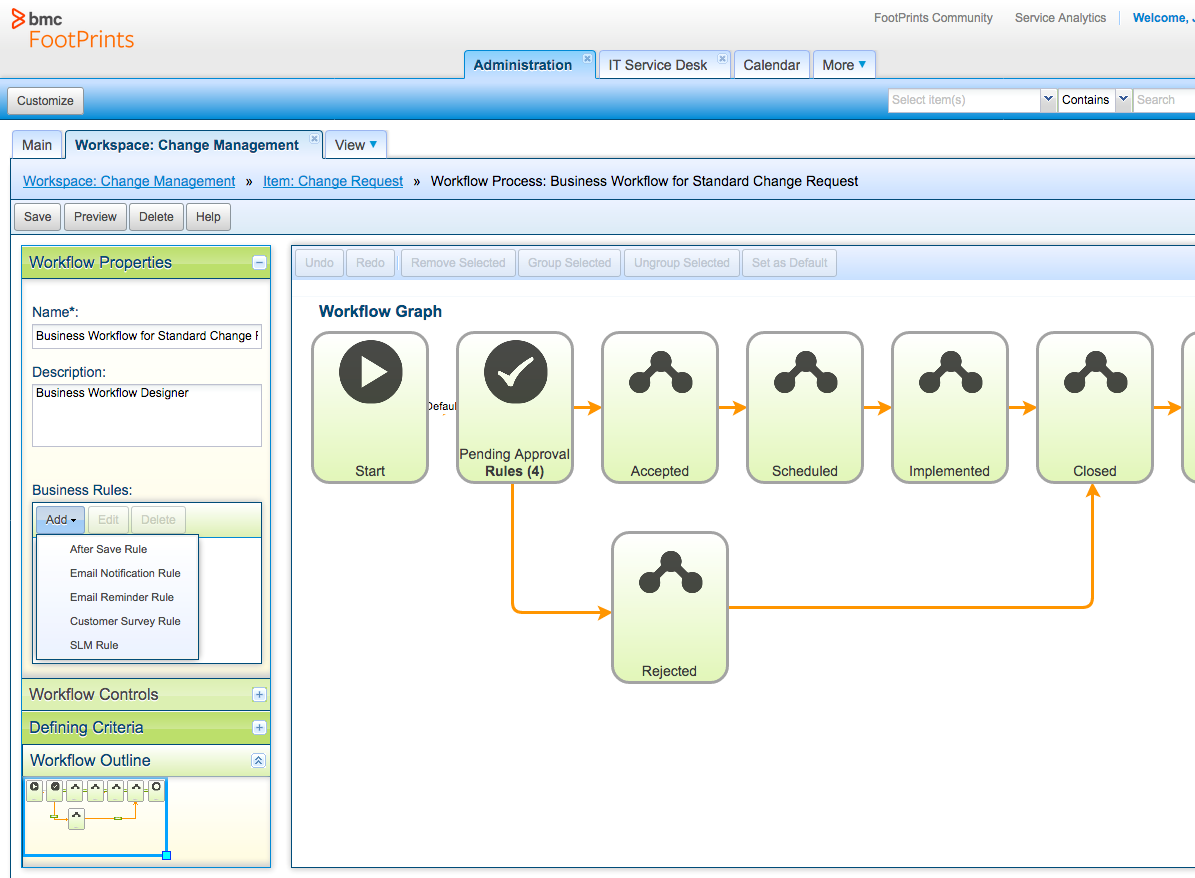The height and width of the screenshot is (878, 1195).
Task: Click the workflow Name input field
Action: tap(146, 336)
